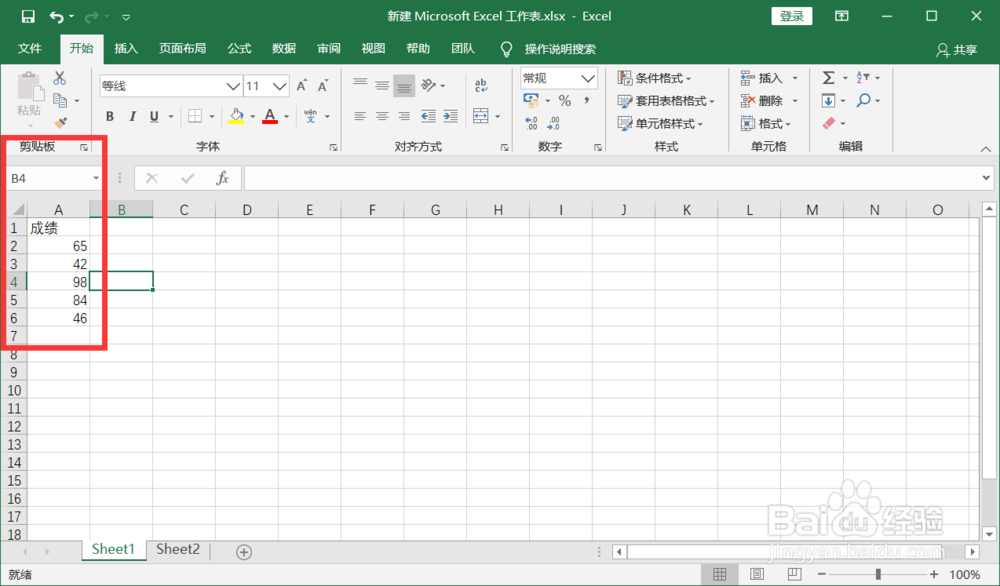
Task: Select bottom align icon
Action: 404,85
